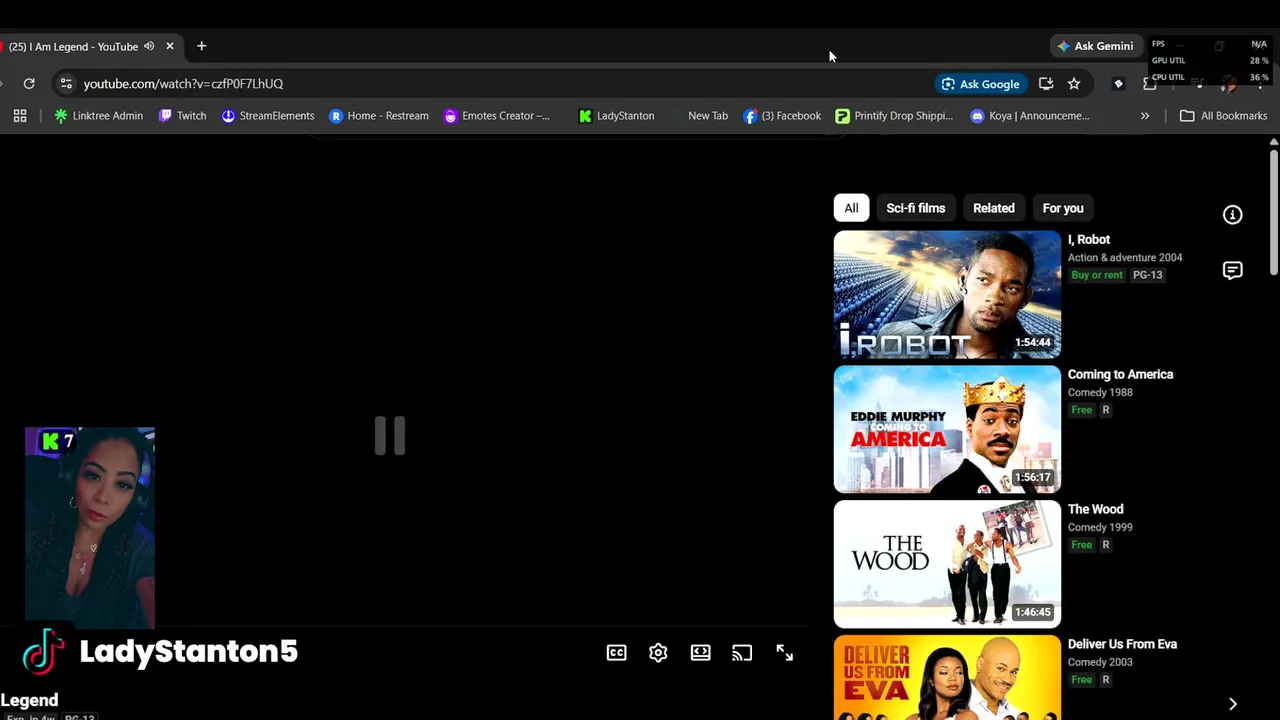Select the Related filter chip
The height and width of the screenshot is (720, 1280).
point(994,208)
